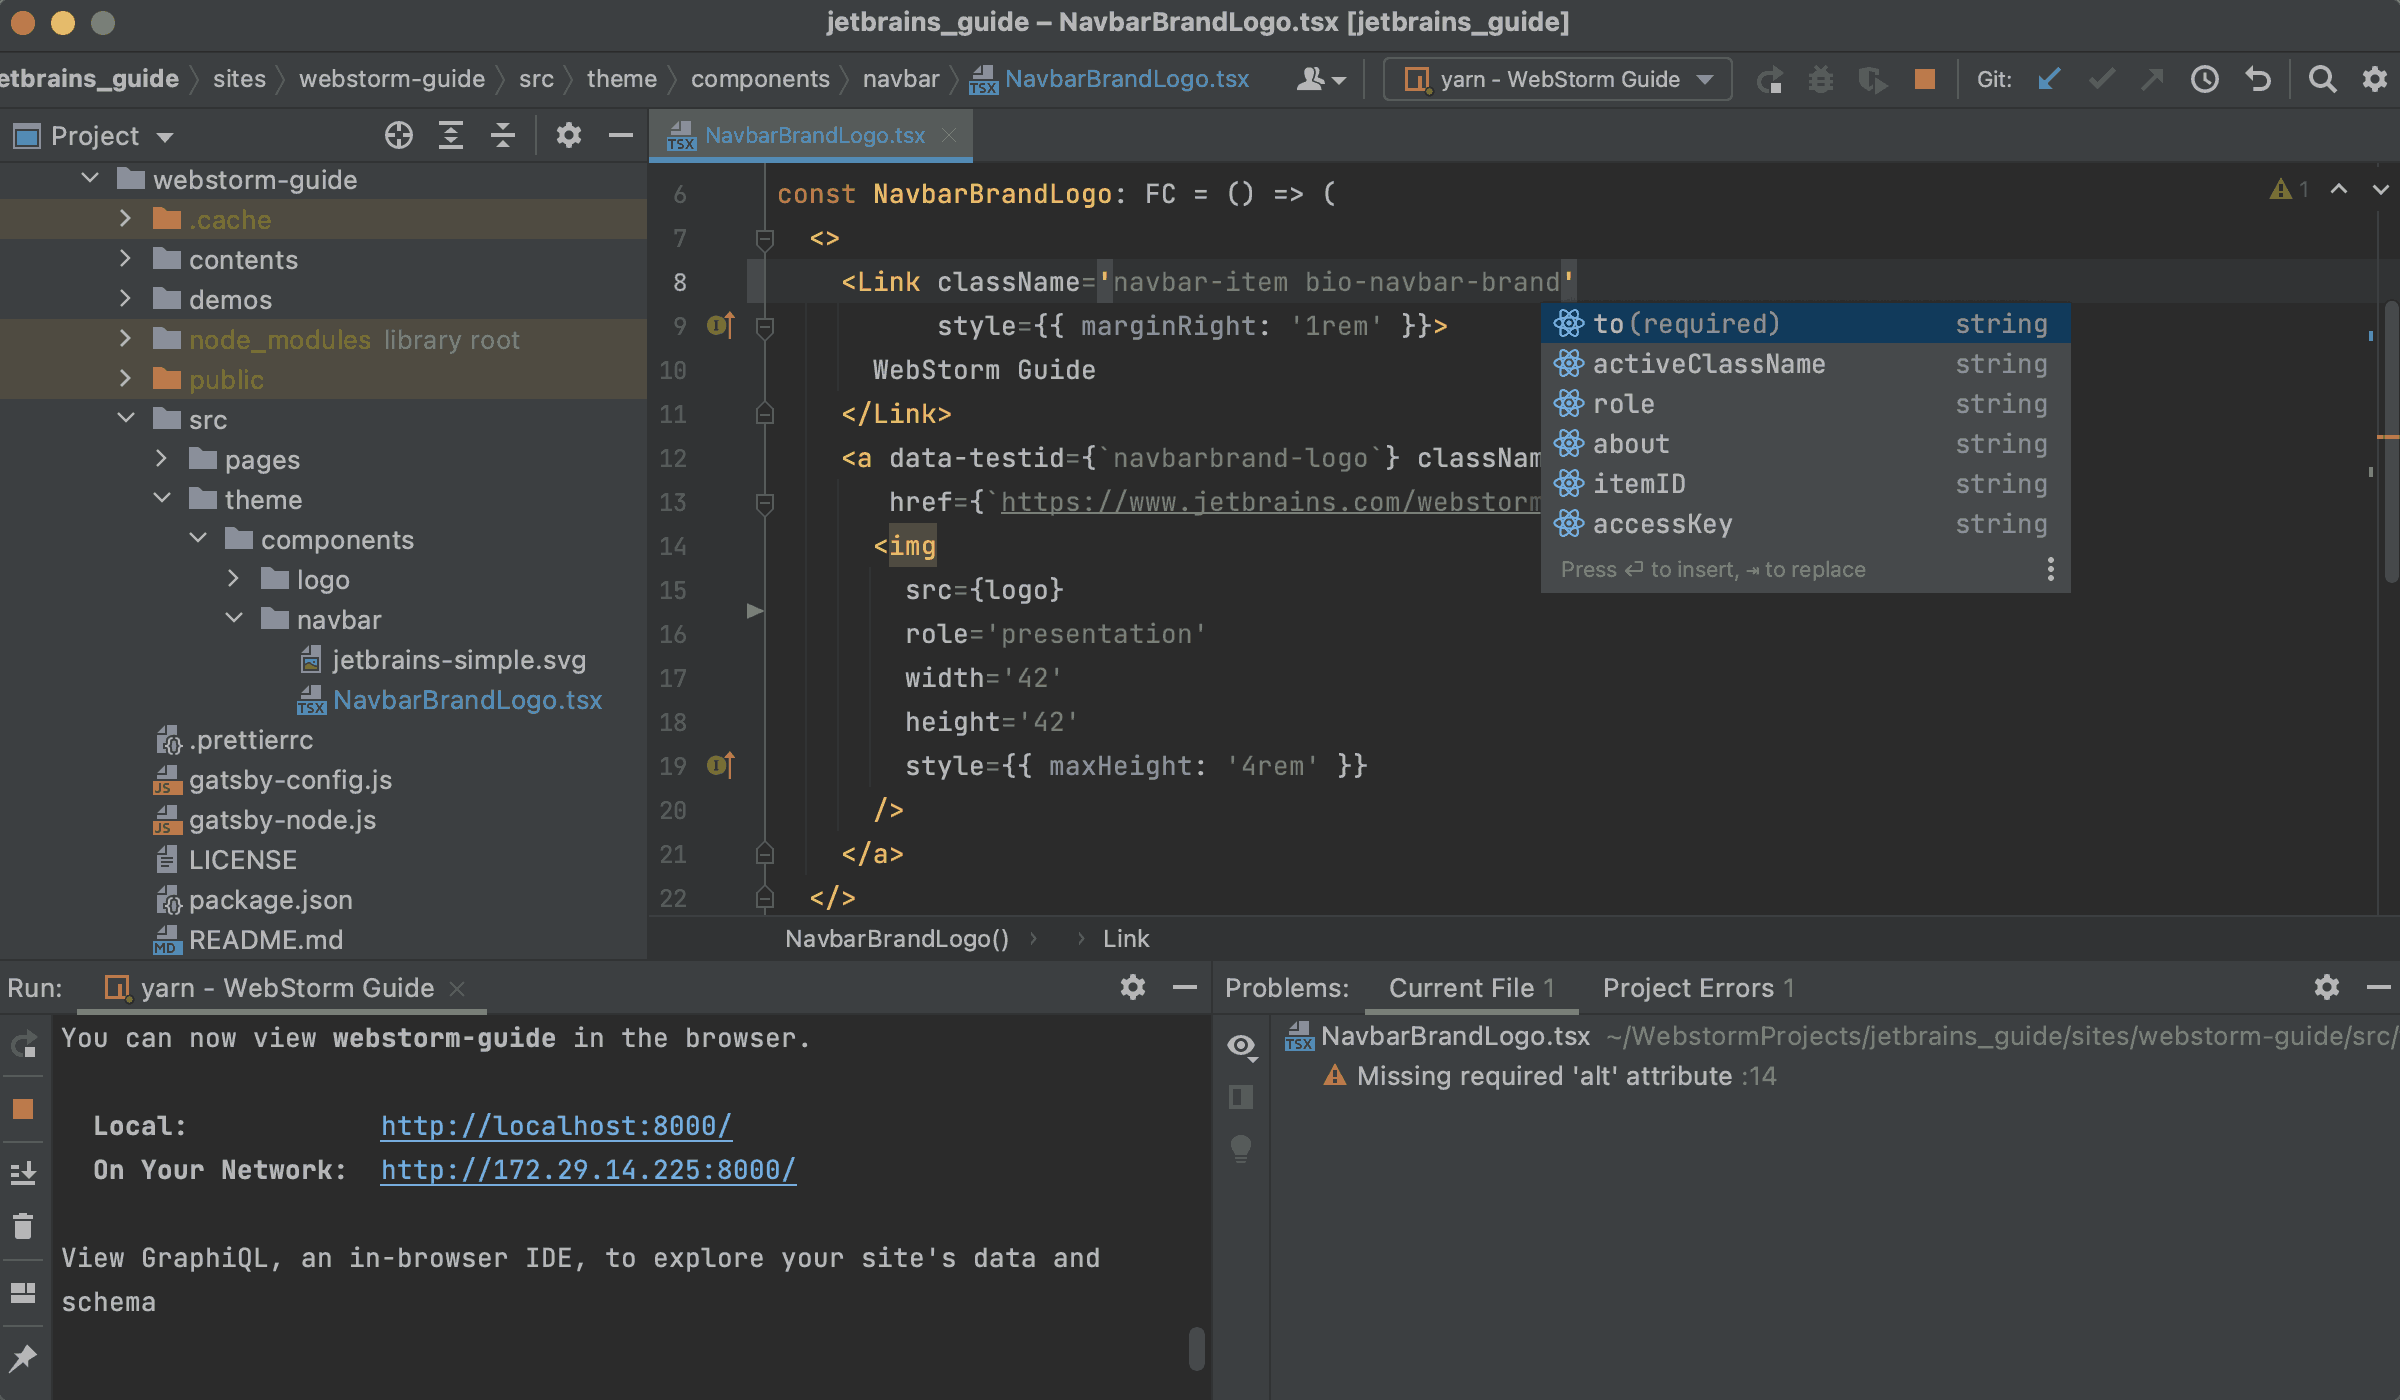Click the Git icon in toolbar

coord(1997,78)
